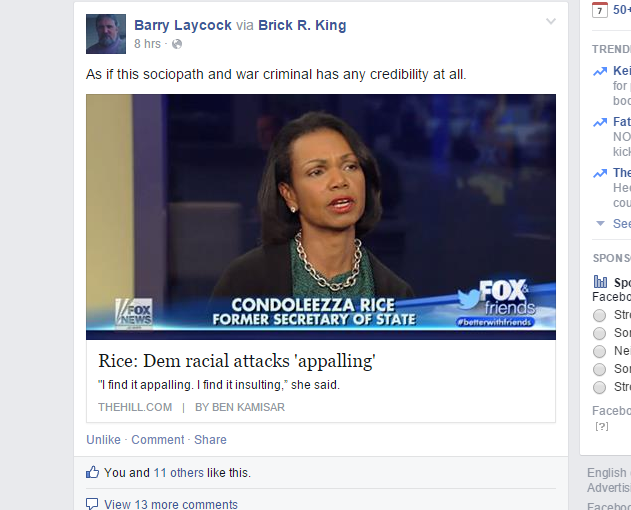
Task: Click Barry Laycock's profile picture
Action: point(106,34)
